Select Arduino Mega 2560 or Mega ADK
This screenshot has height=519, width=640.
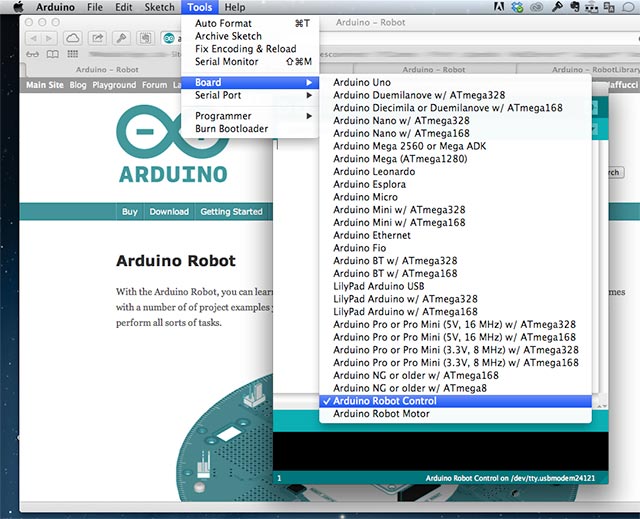(x=456, y=146)
